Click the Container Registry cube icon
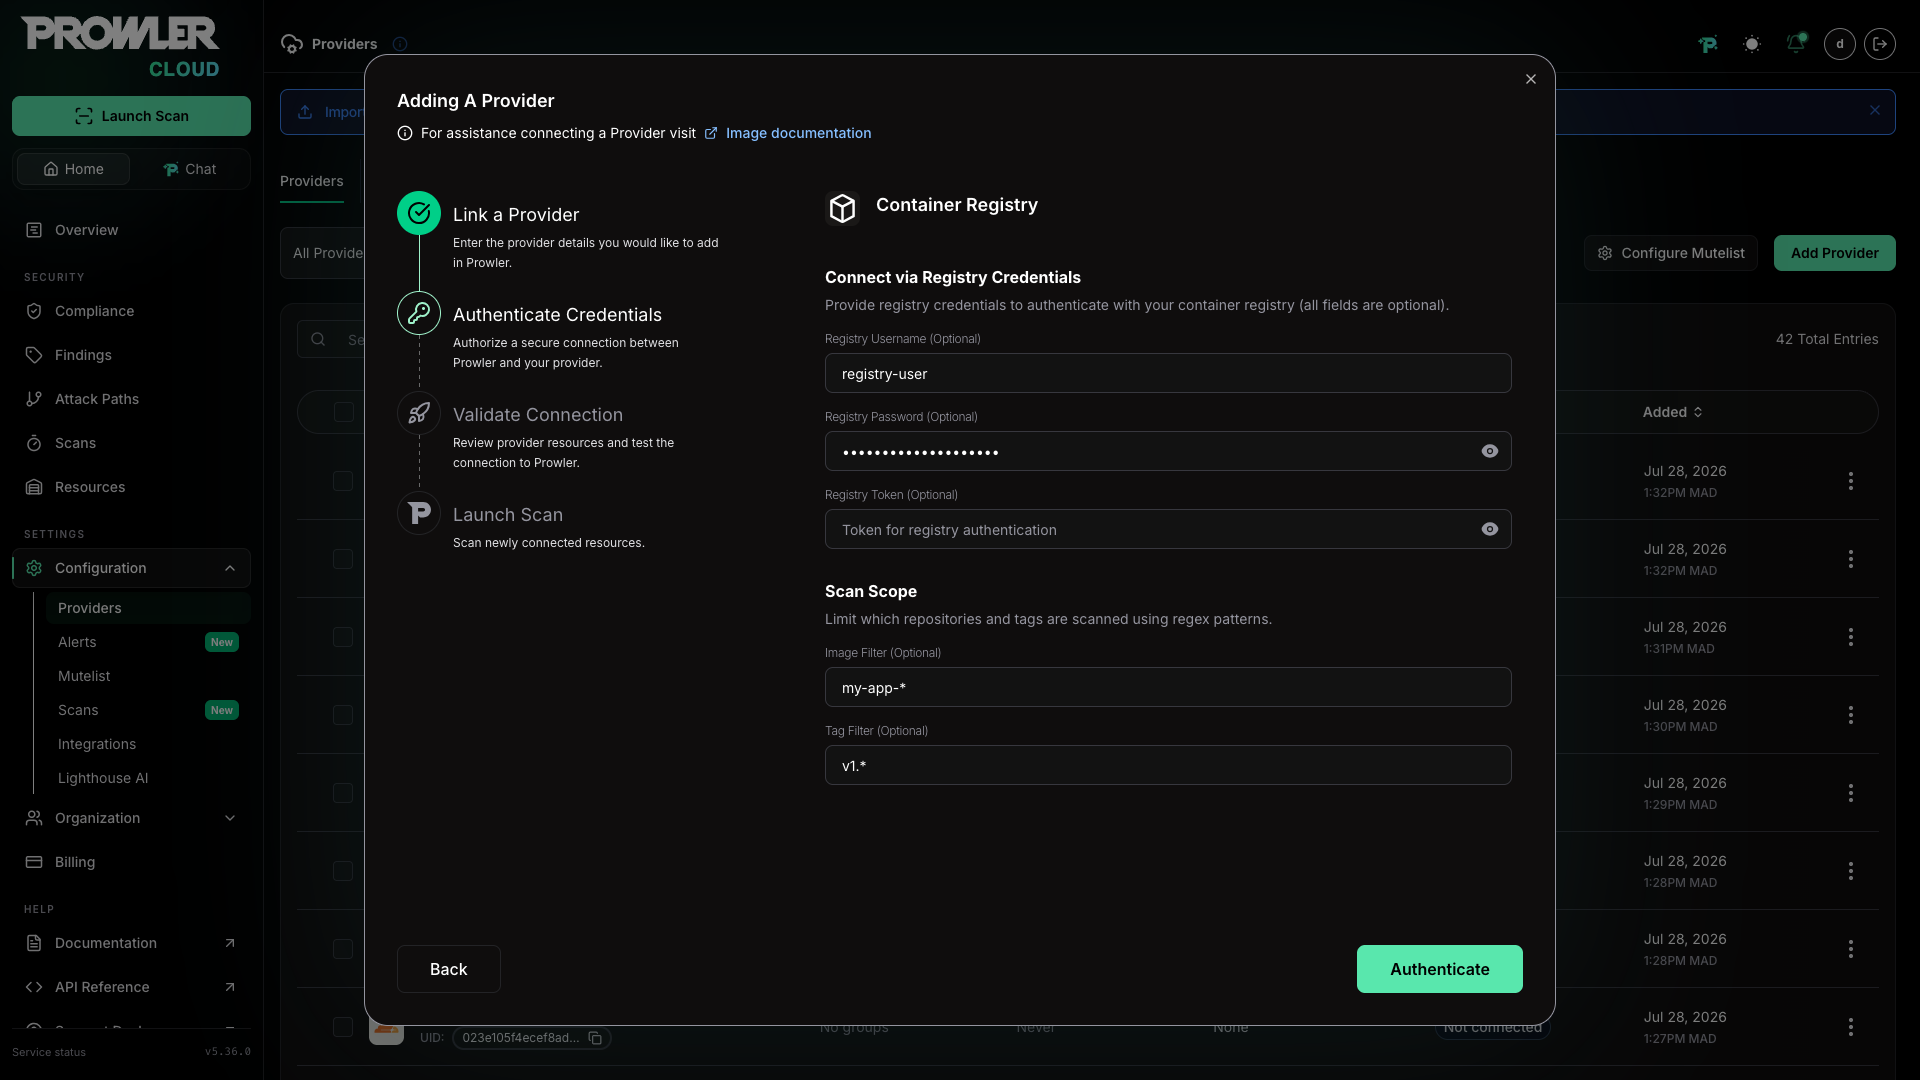1920x1080 pixels. tap(843, 208)
